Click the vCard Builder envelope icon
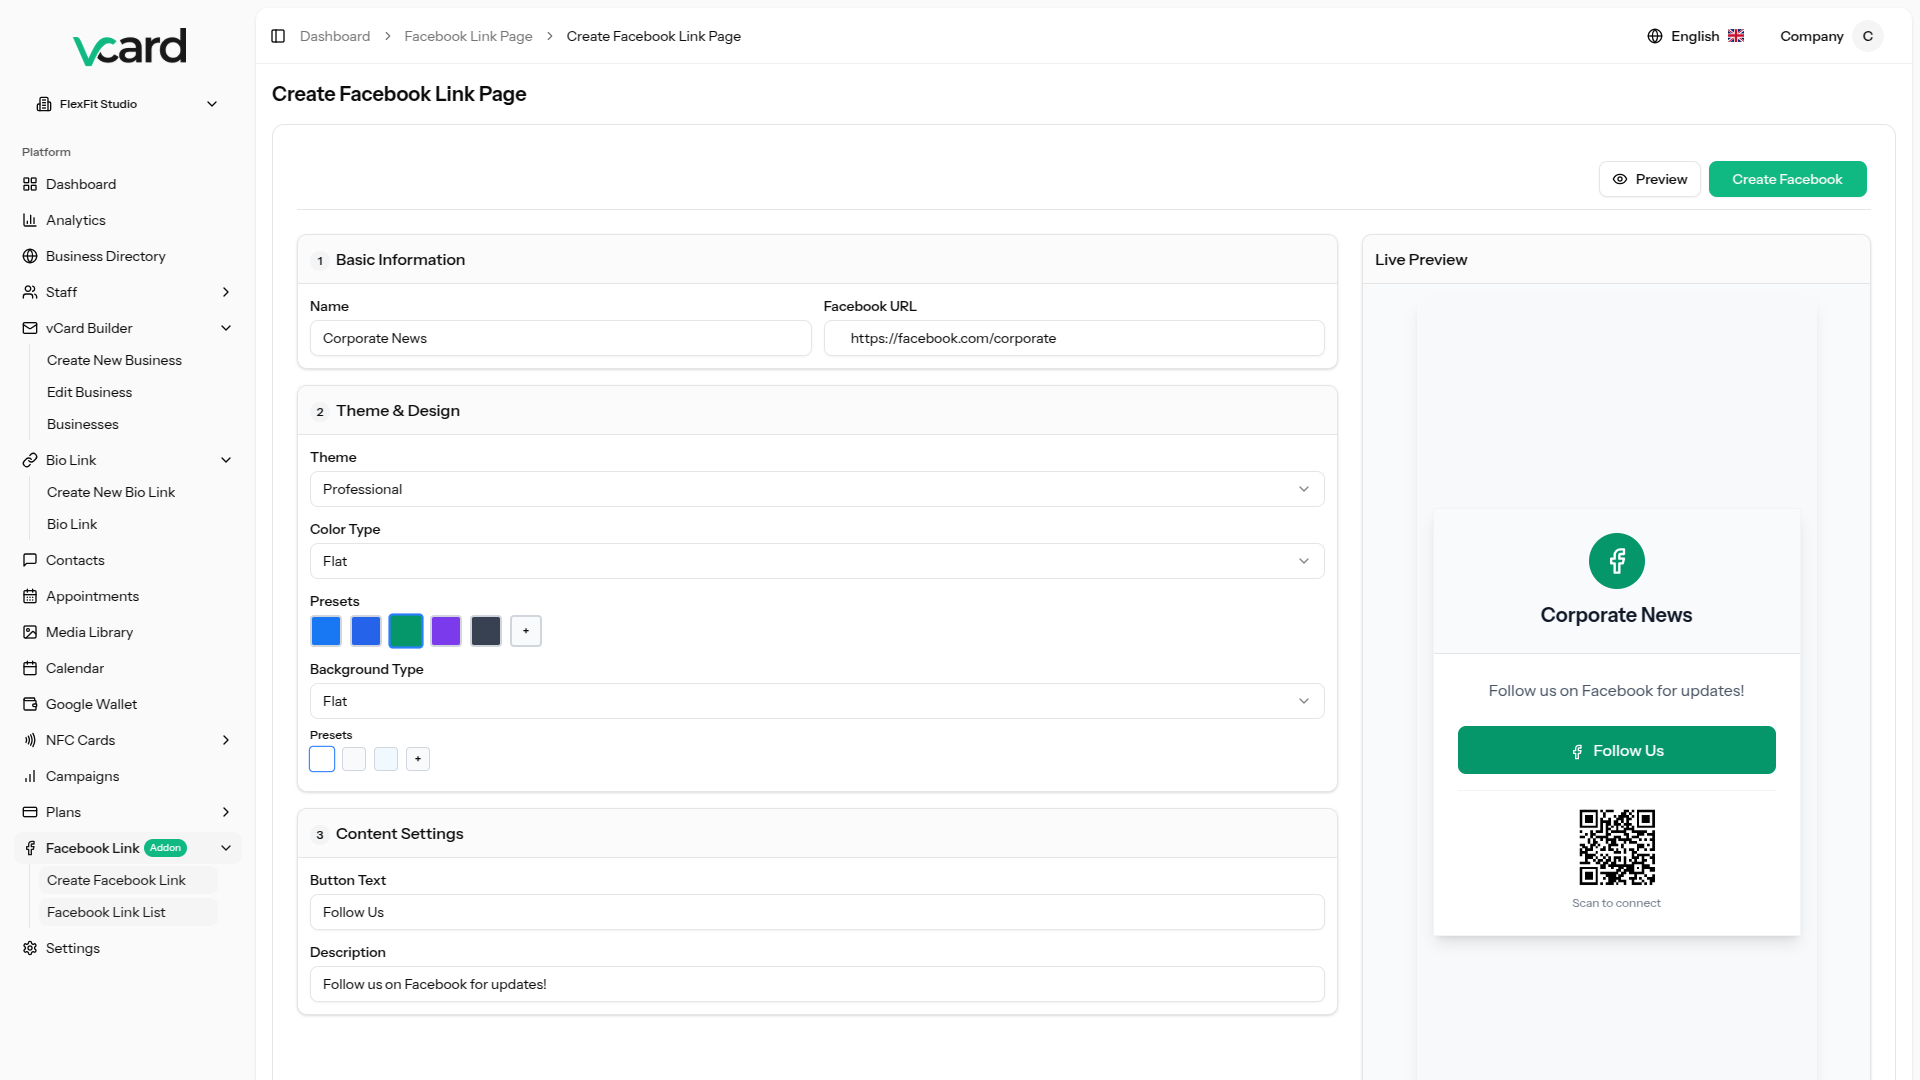Image resolution: width=1920 pixels, height=1080 pixels. 30,328
